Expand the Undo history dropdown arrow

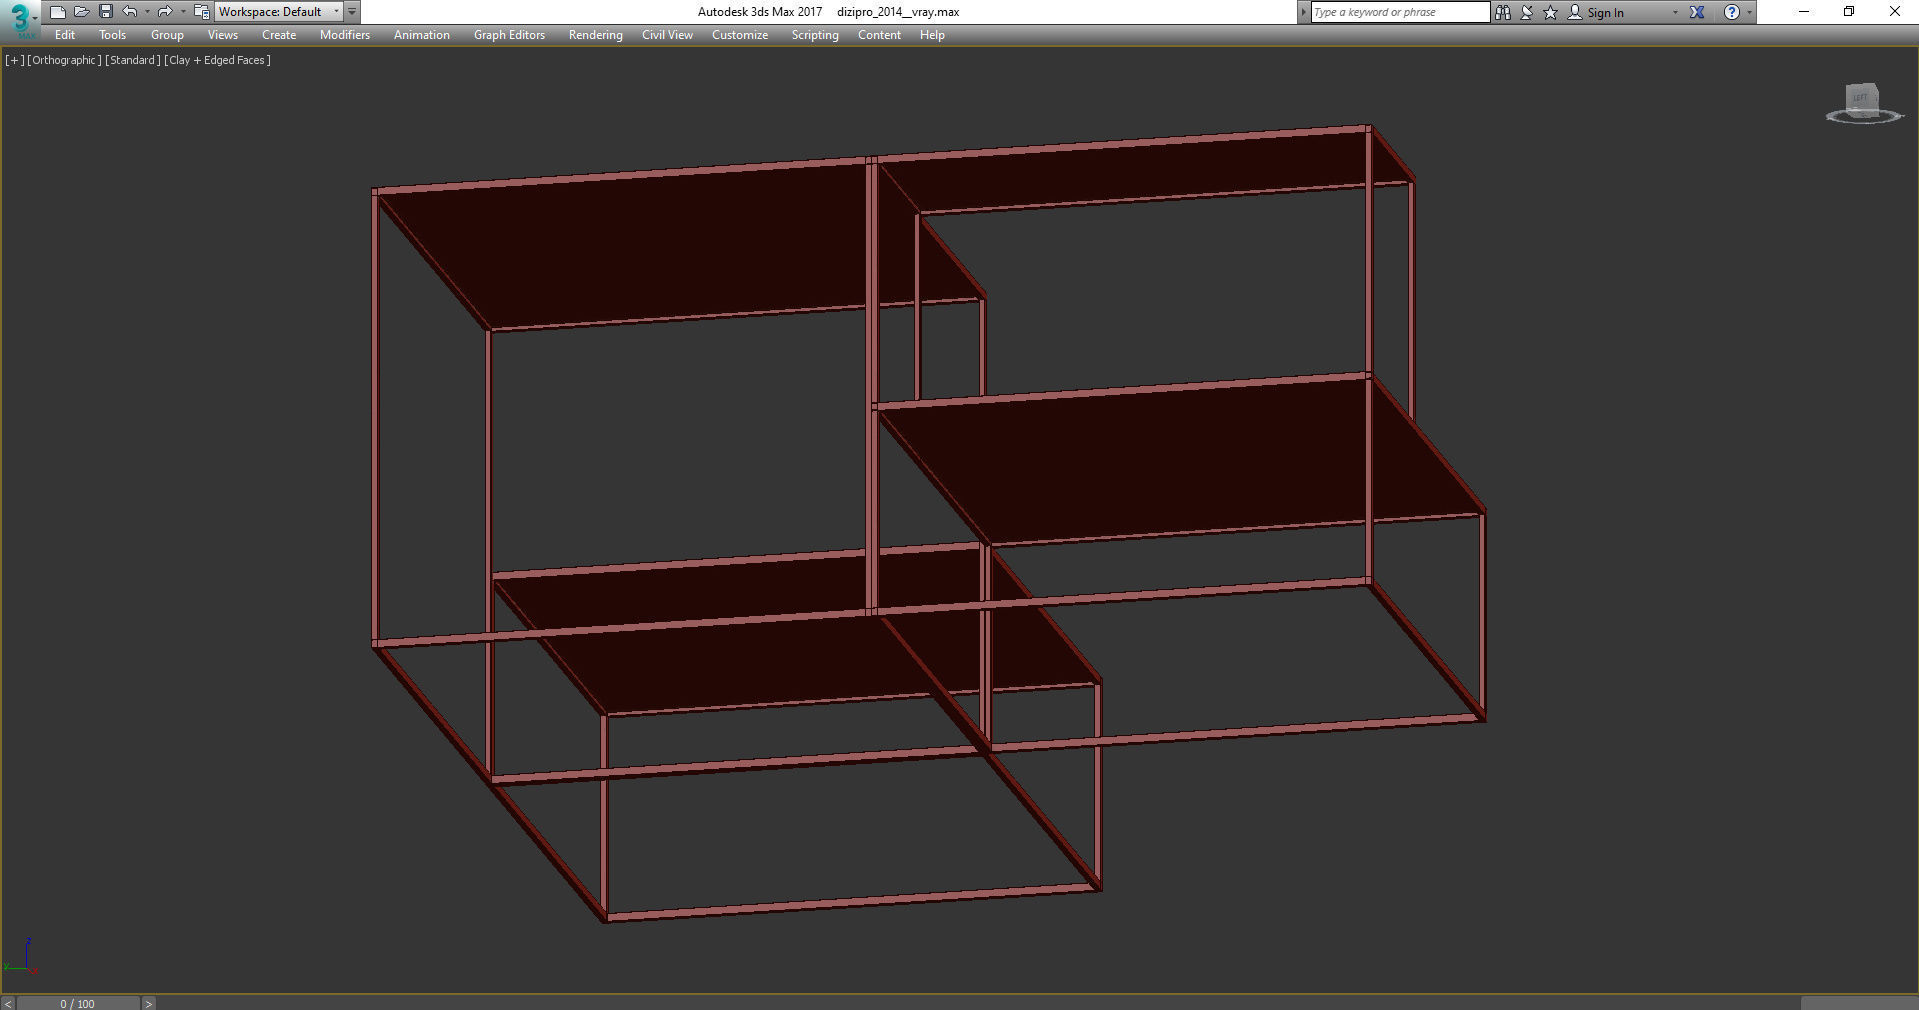pyautogui.click(x=147, y=12)
